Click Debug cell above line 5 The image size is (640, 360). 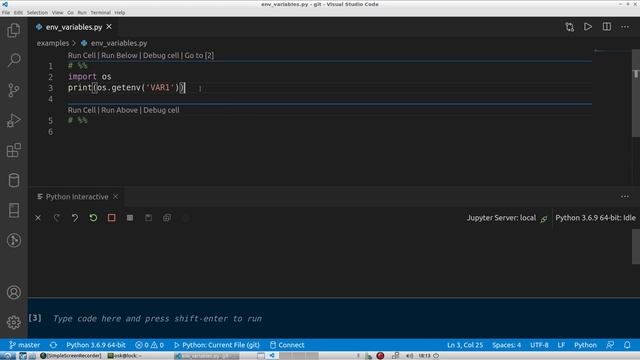pyautogui.click(x=161, y=110)
